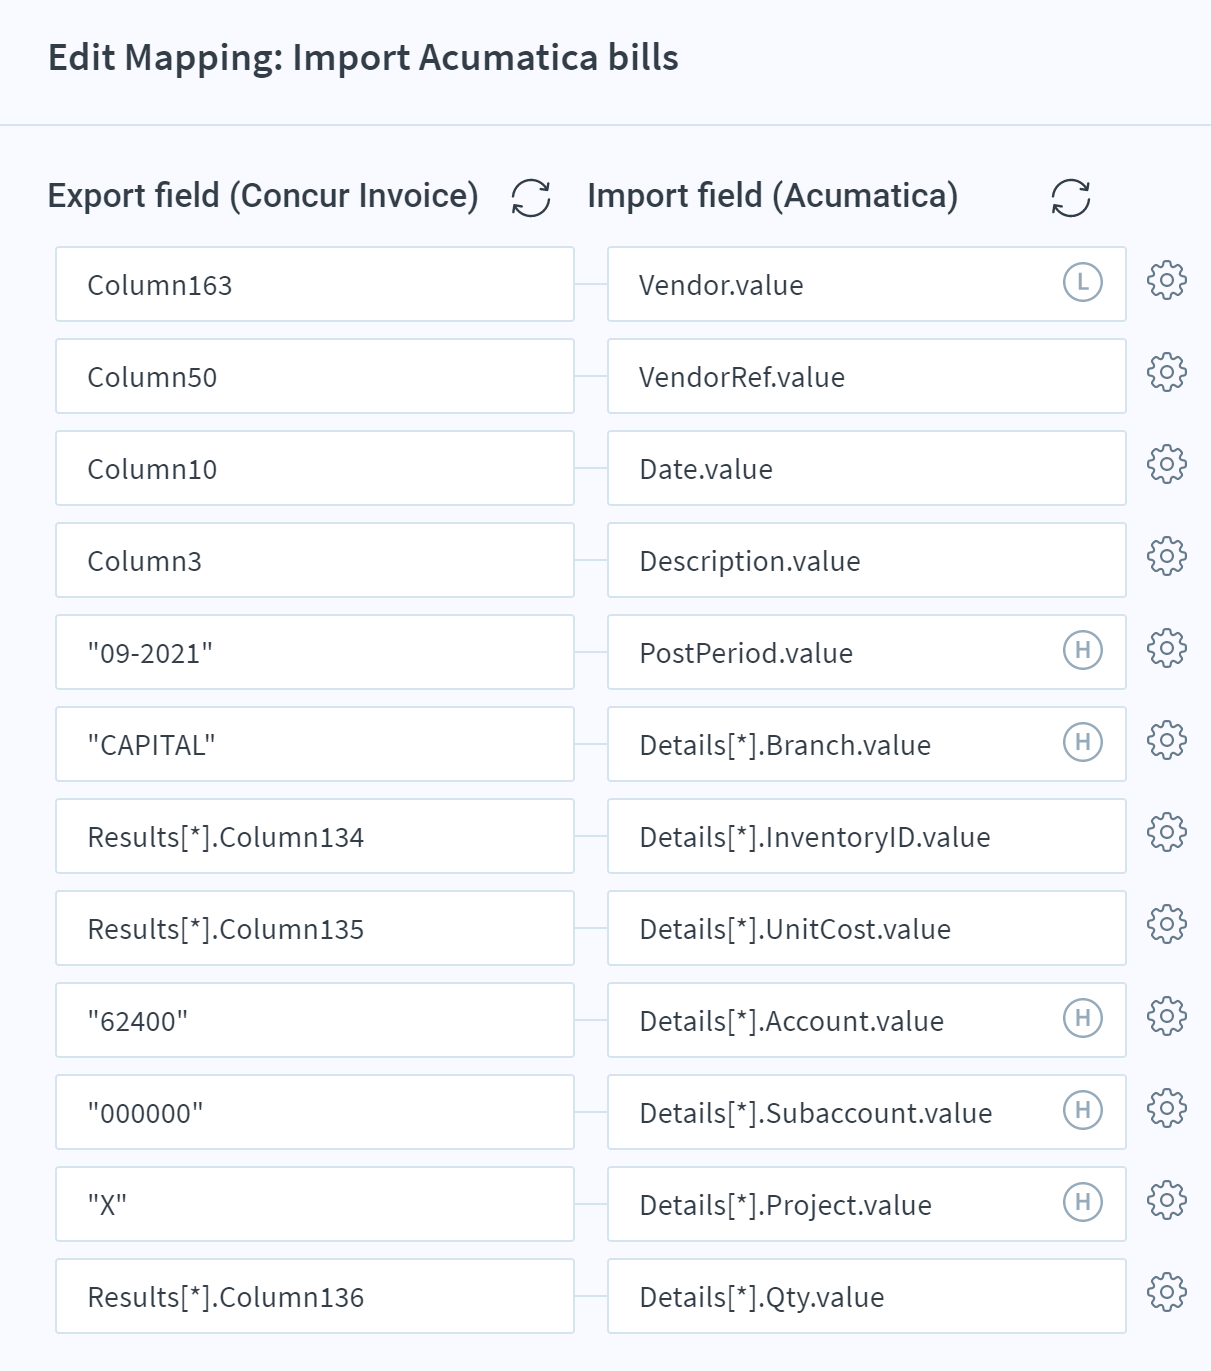Click the "Import field (Acumatica)" heading

[x=773, y=196]
